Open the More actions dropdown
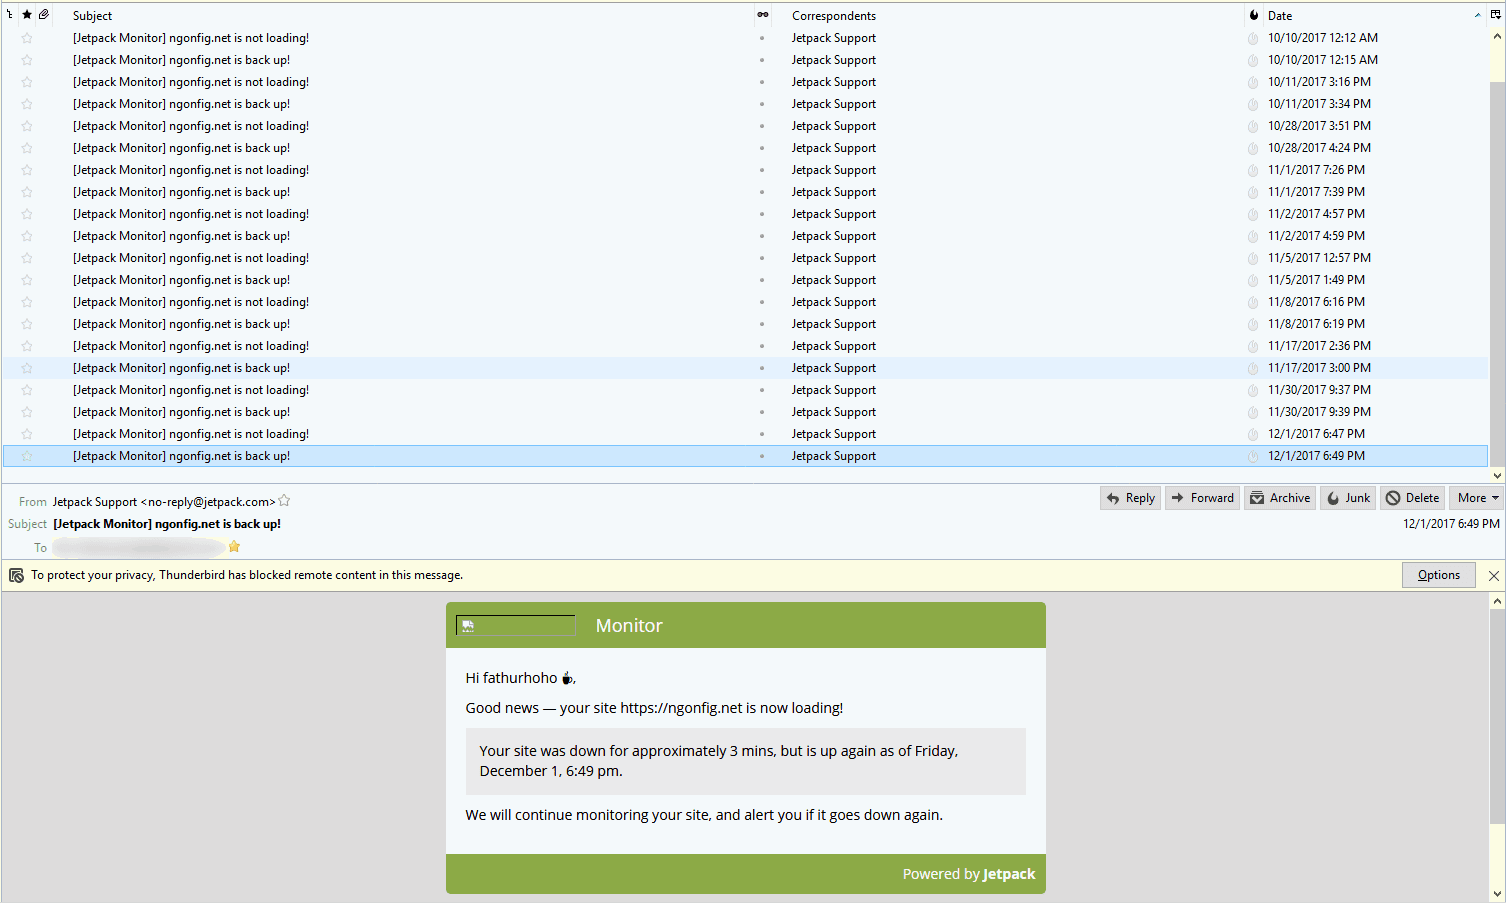This screenshot has width=1506, height=903. (x=1476, y=498)
